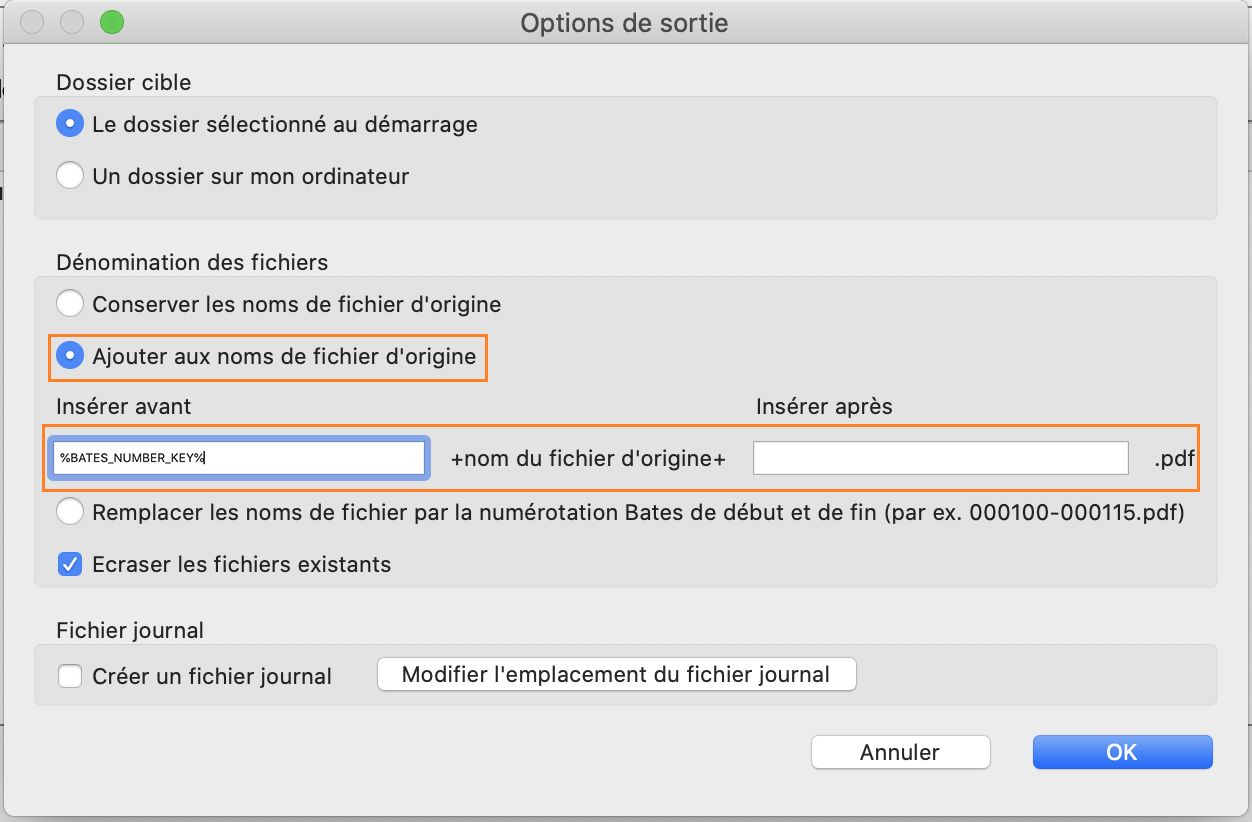Click inside the "Insérer avant" text field
1252x822 pixels.
pos(238,457)
